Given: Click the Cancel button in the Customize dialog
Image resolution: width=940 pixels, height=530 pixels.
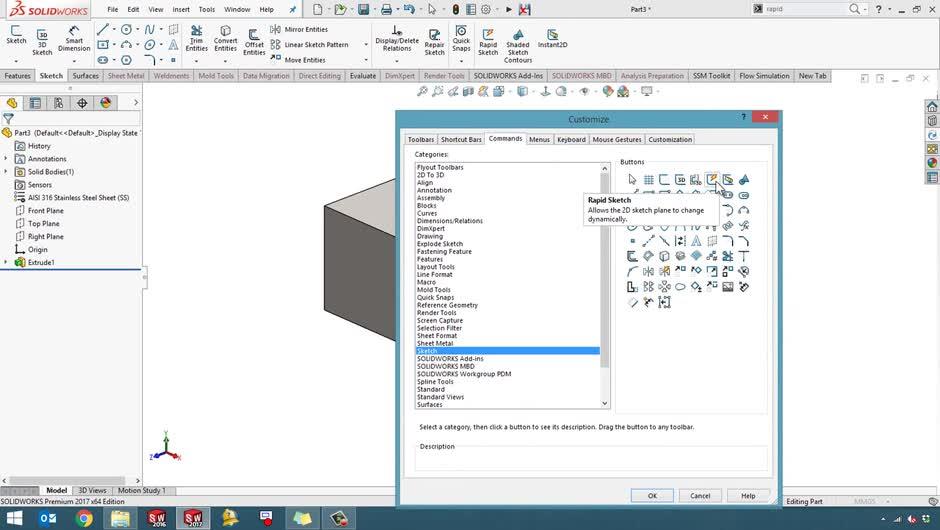Looking at the screenshot, I should tap(700, 495).
